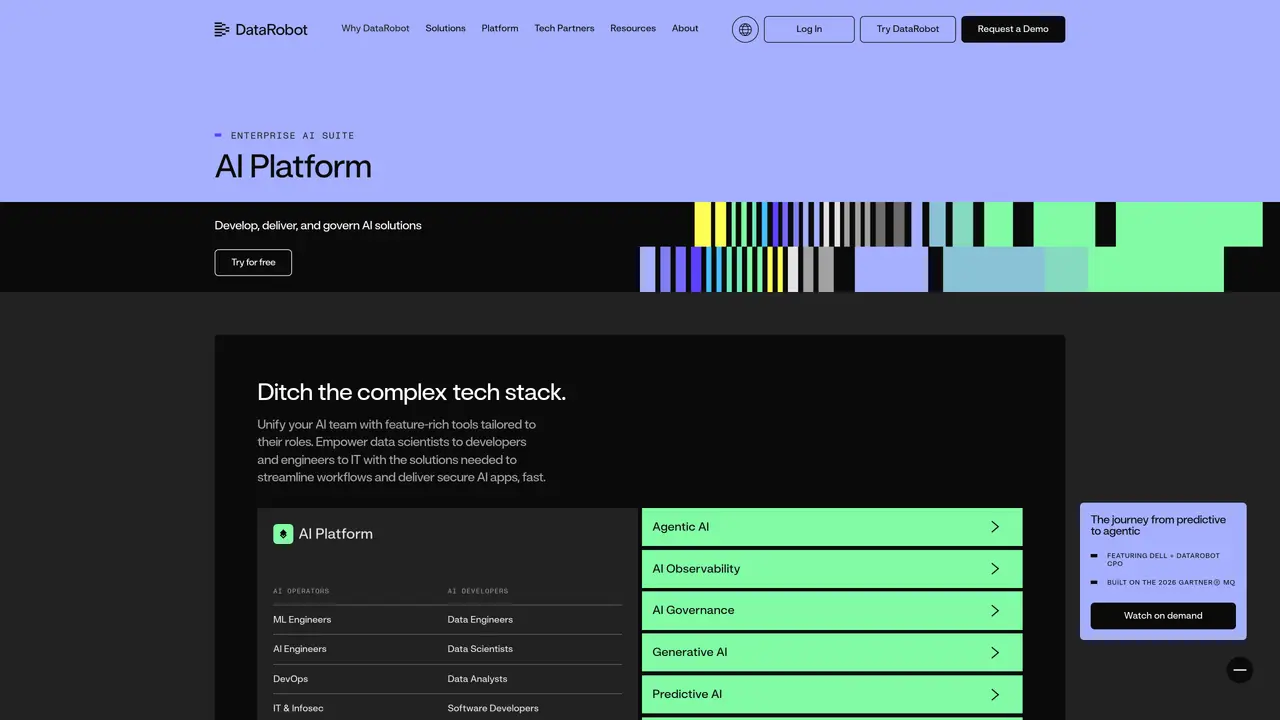The image size is (1280, 720).
Task: Click the Log In button
Action: [x=809, y=29]
